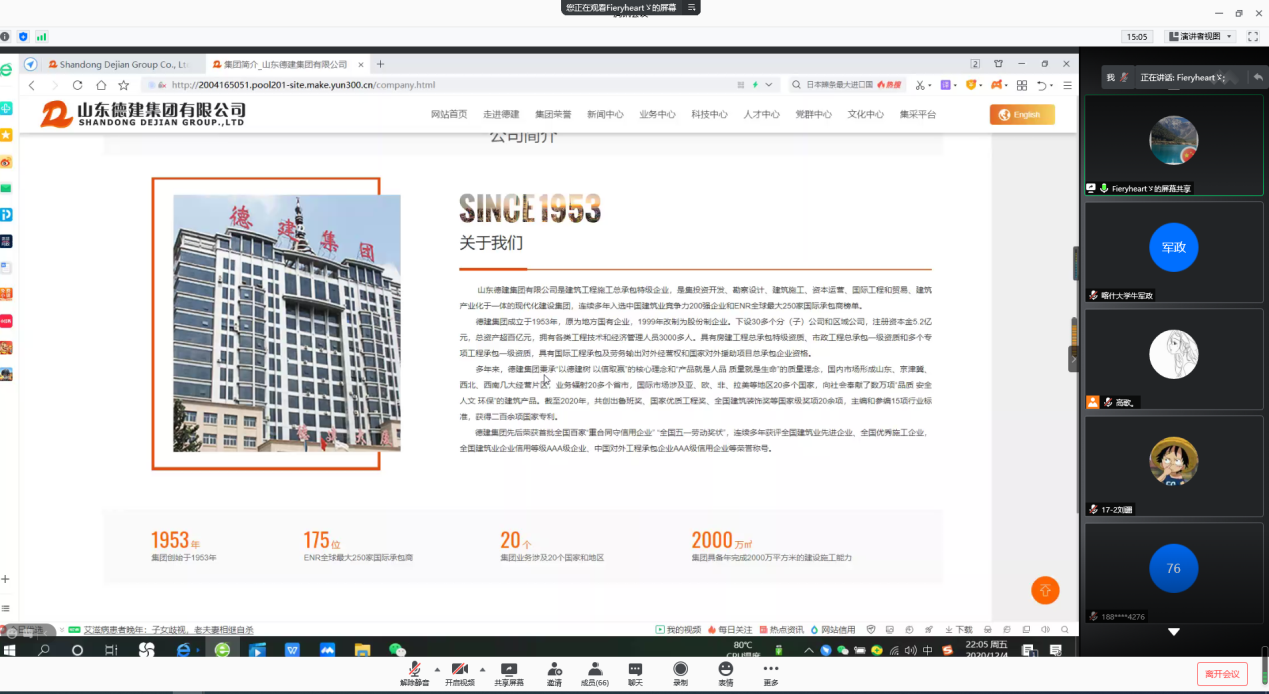
Task: Open 网站首页 in the site navigation
Action: 449,114
